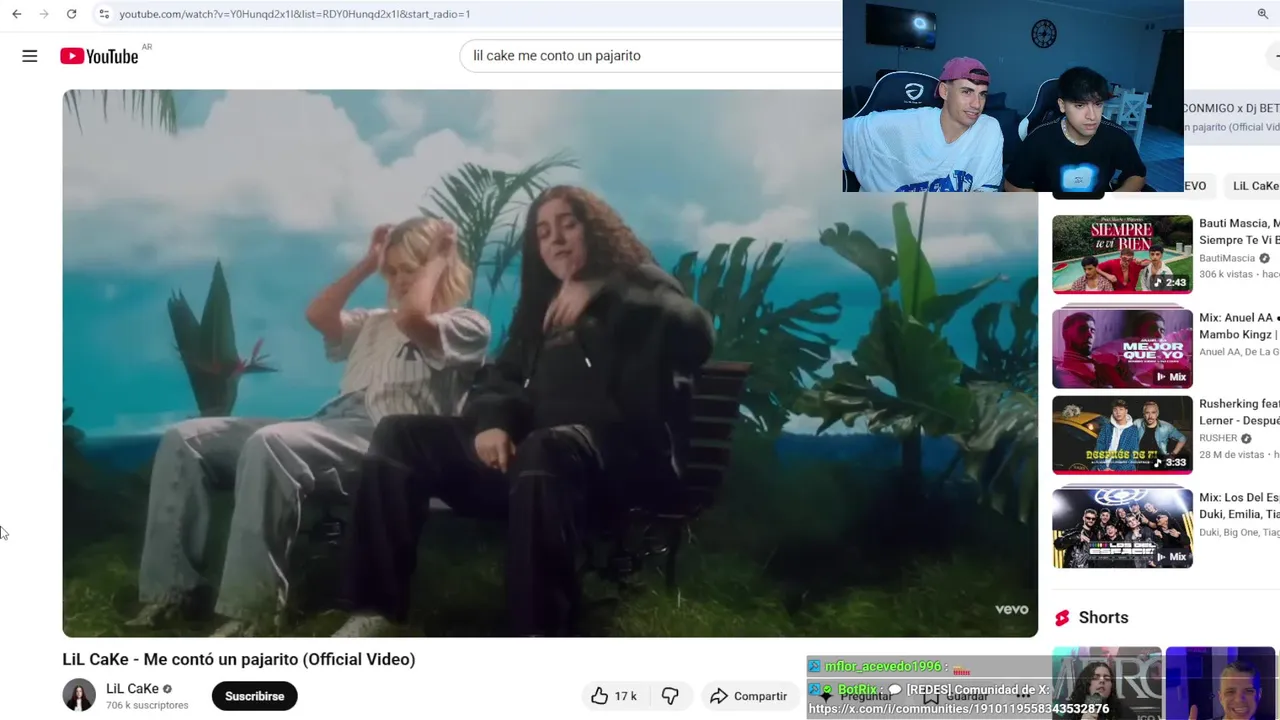Dislike the video with the thumbs-down button
The height and width of the screenshot is (720, 1280).
[670, 696]
